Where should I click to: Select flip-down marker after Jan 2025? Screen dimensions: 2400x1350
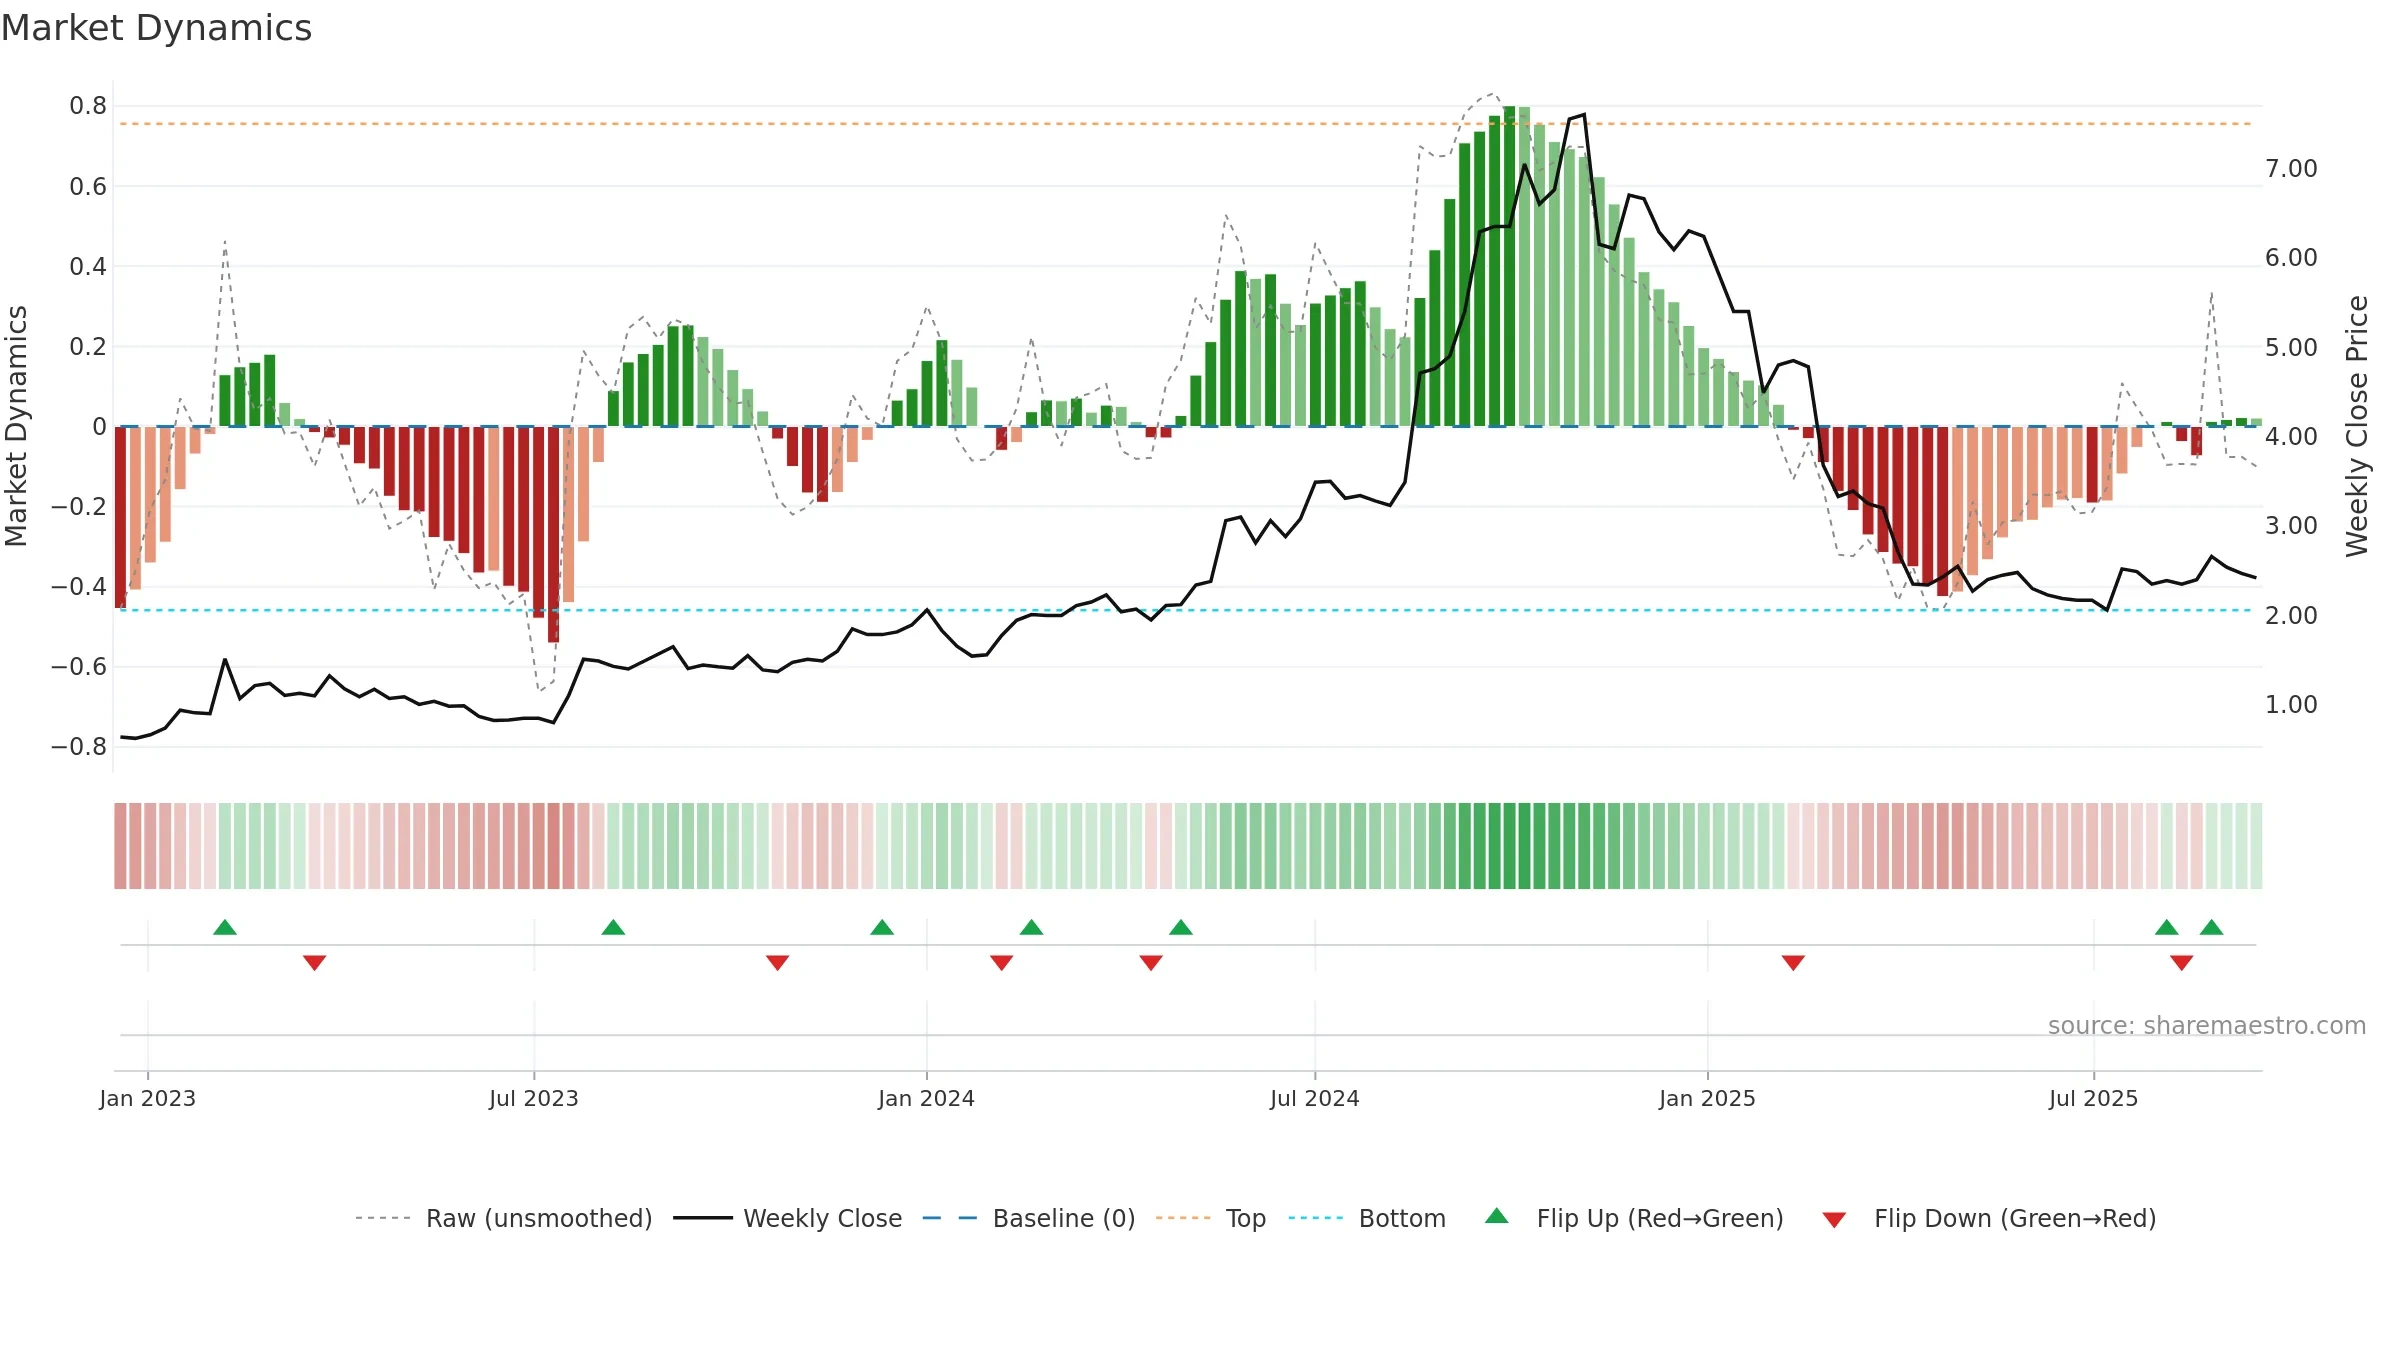tap(1793, 963)
